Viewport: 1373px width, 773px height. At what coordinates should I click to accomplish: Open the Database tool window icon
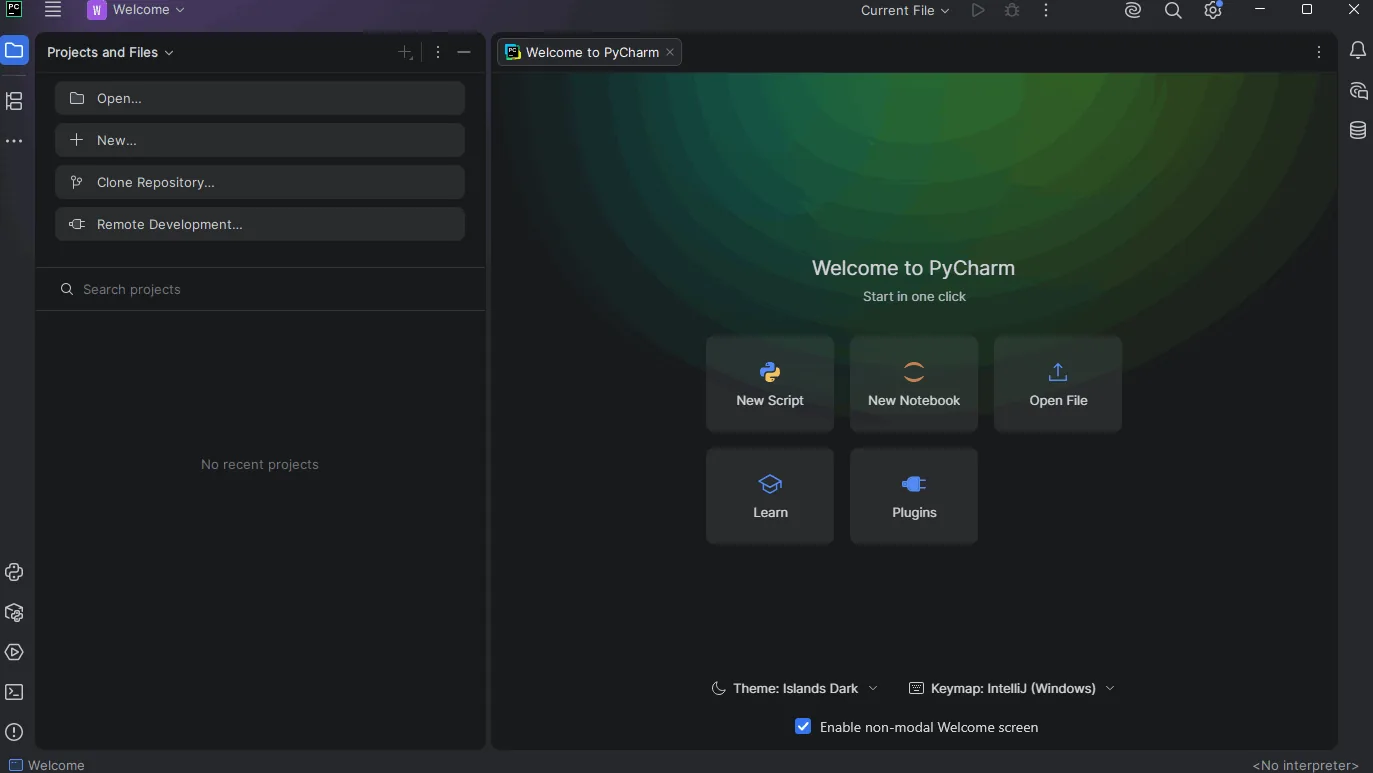coord(1358,130)
